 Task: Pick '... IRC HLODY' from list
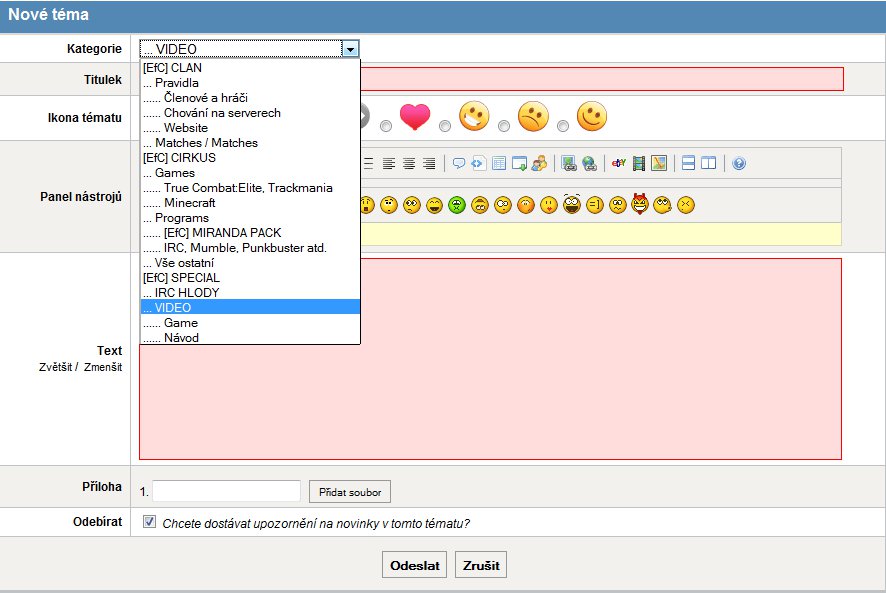[x=250, y=293]
